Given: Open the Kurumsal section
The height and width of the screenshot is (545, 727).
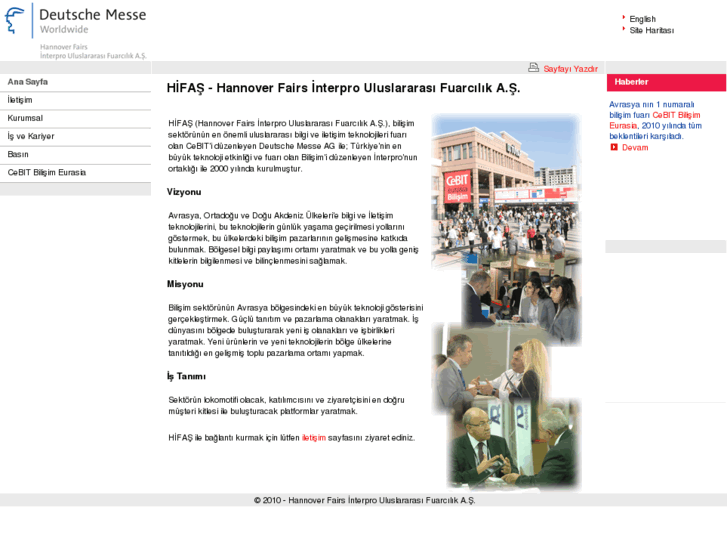Looking at the screenshot, I should [75, 118].
